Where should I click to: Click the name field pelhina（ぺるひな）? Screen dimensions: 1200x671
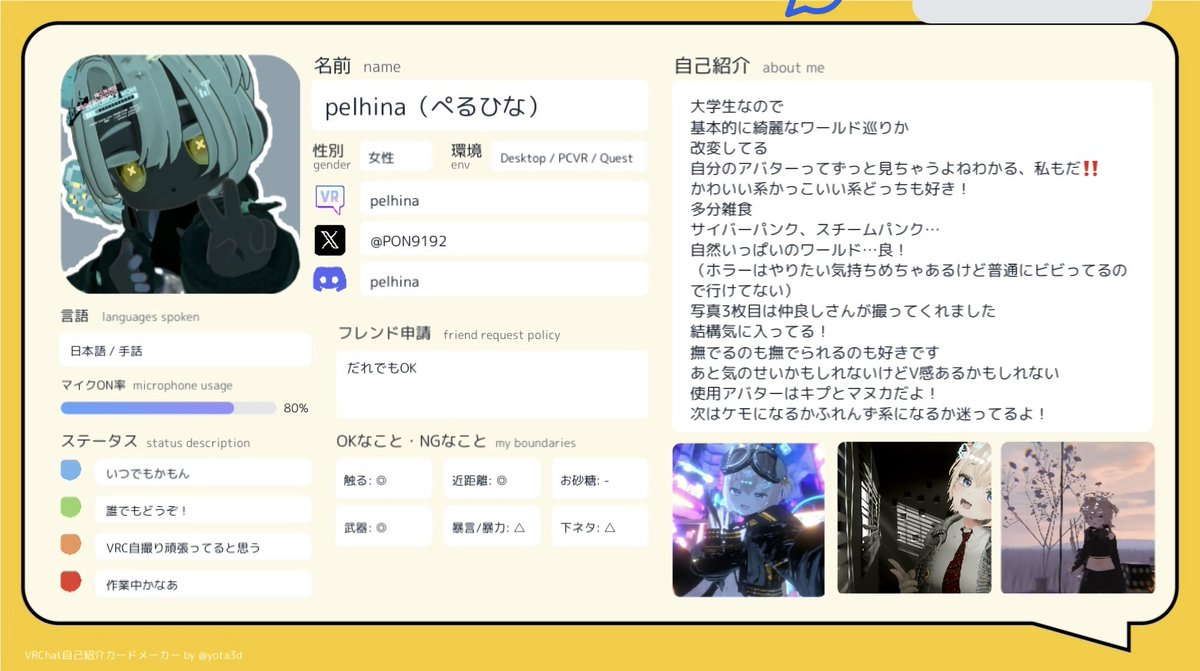point(480,106)
